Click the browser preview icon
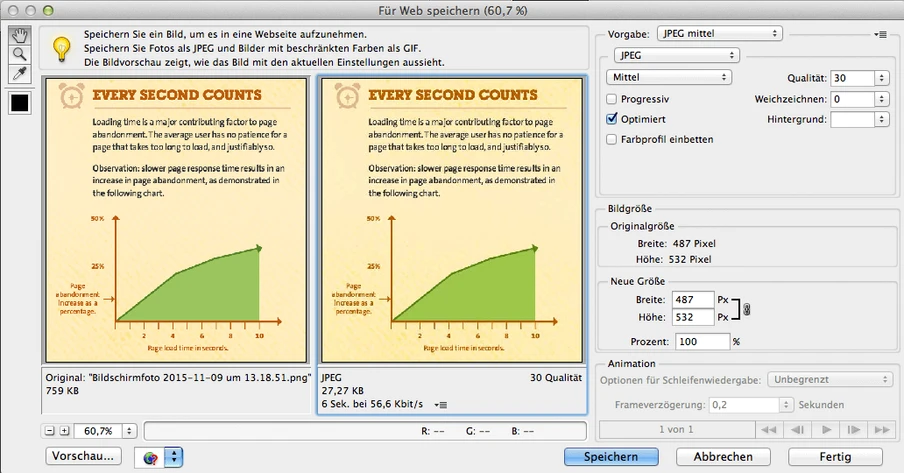 pos(151,457)
